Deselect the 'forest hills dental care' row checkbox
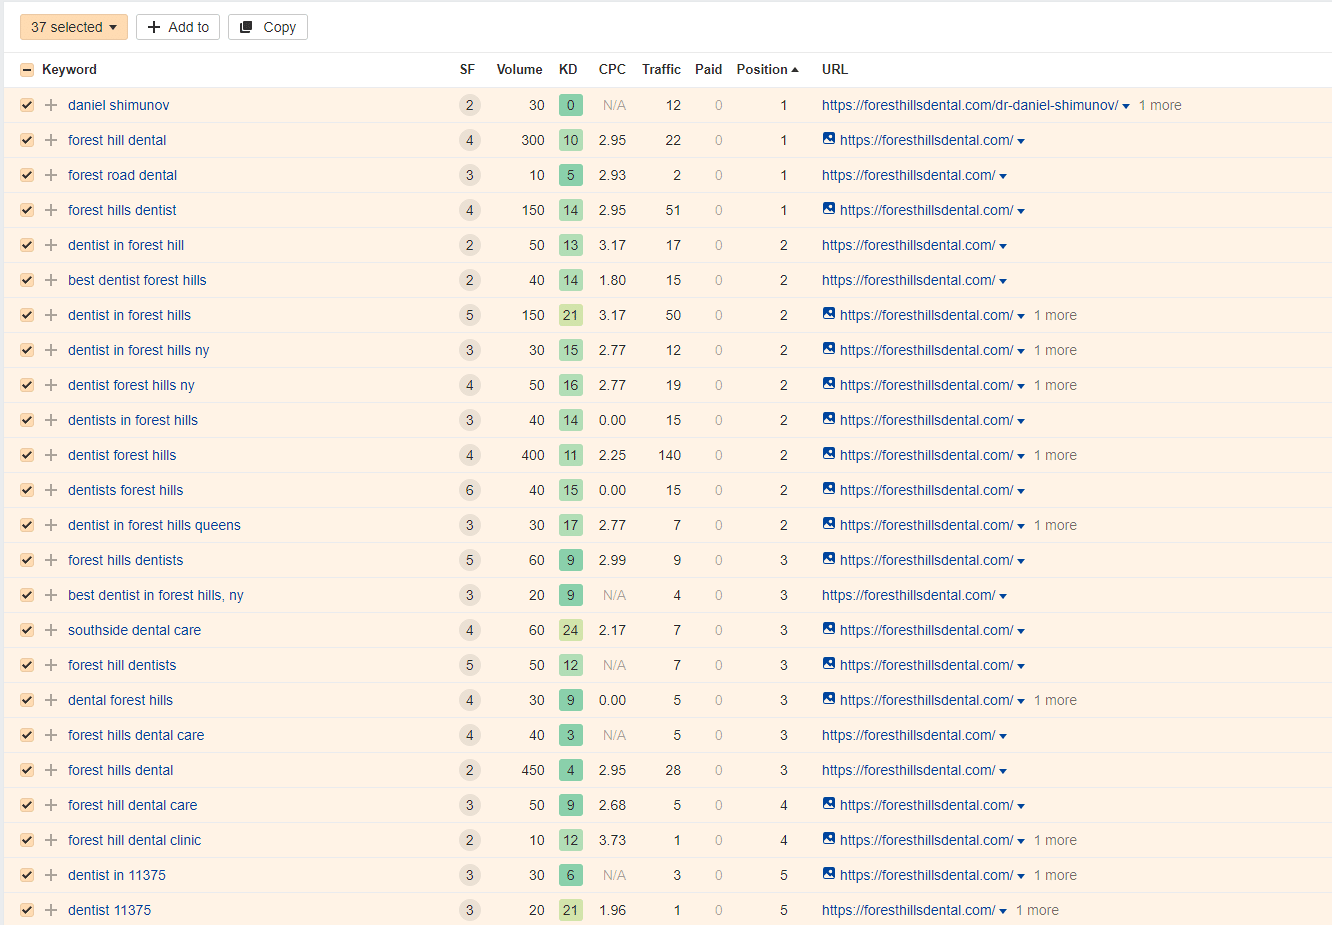 coord(27,735)
